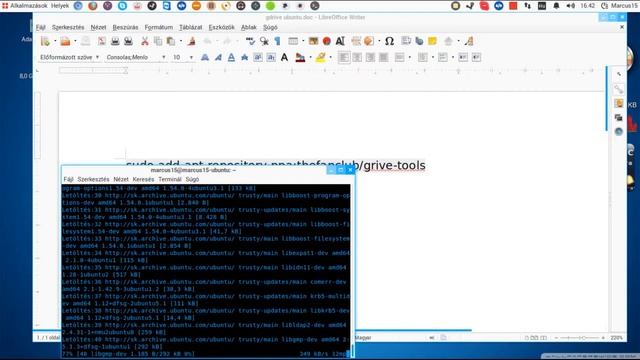Toggle Subscript formatting
This screenshot has width=640, height=360.
point(271,58)
